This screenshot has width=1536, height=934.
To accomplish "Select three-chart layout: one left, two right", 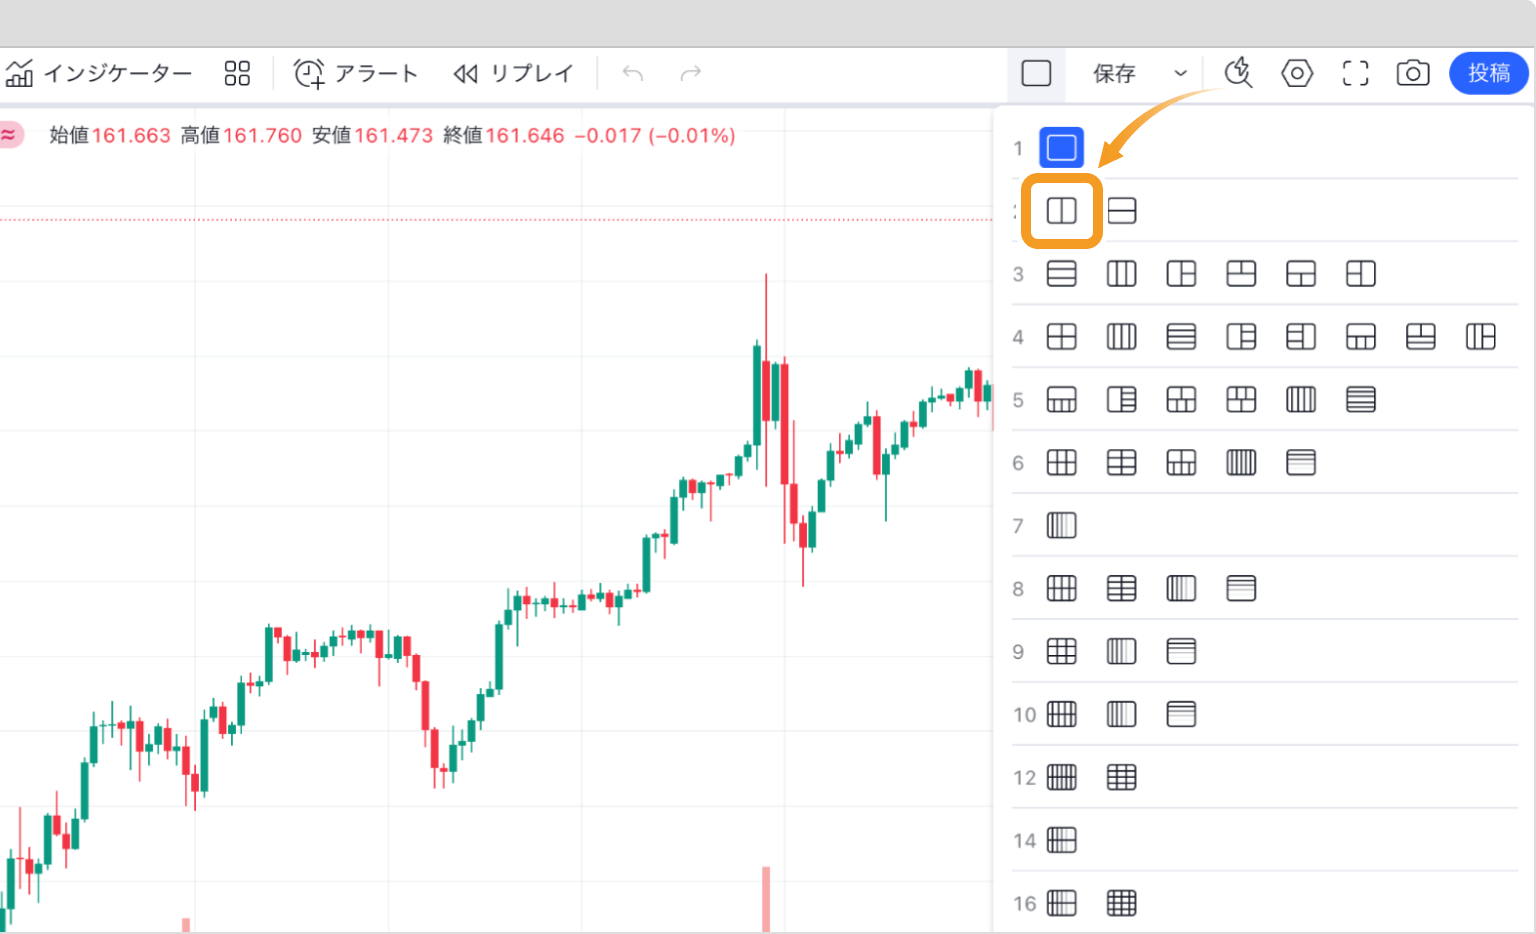I will 1181,274.
